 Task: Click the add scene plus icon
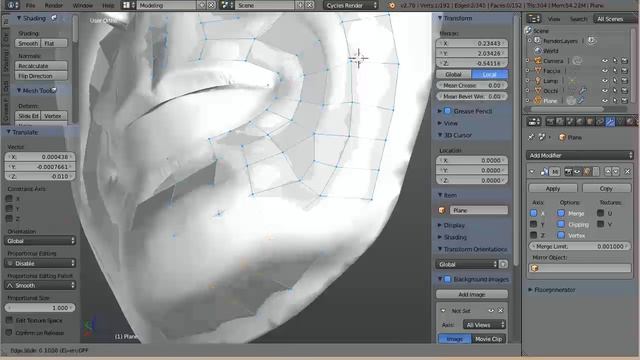coord(300,5)
